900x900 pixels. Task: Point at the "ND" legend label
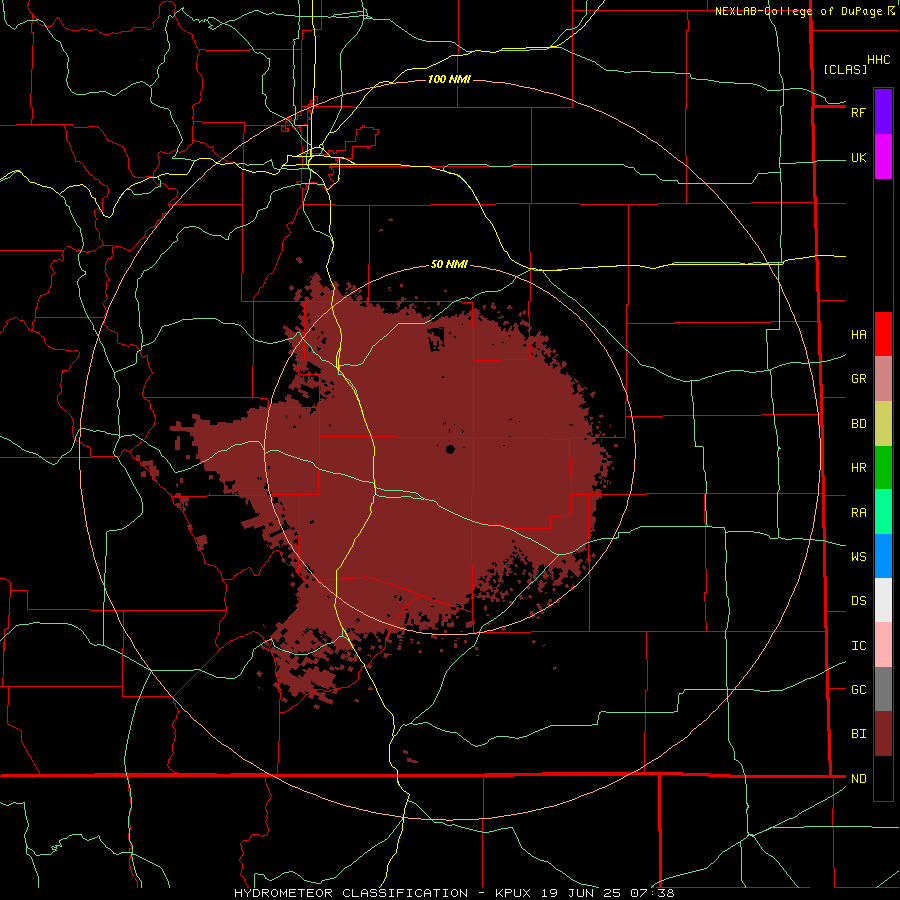click(x=859, y=779)
